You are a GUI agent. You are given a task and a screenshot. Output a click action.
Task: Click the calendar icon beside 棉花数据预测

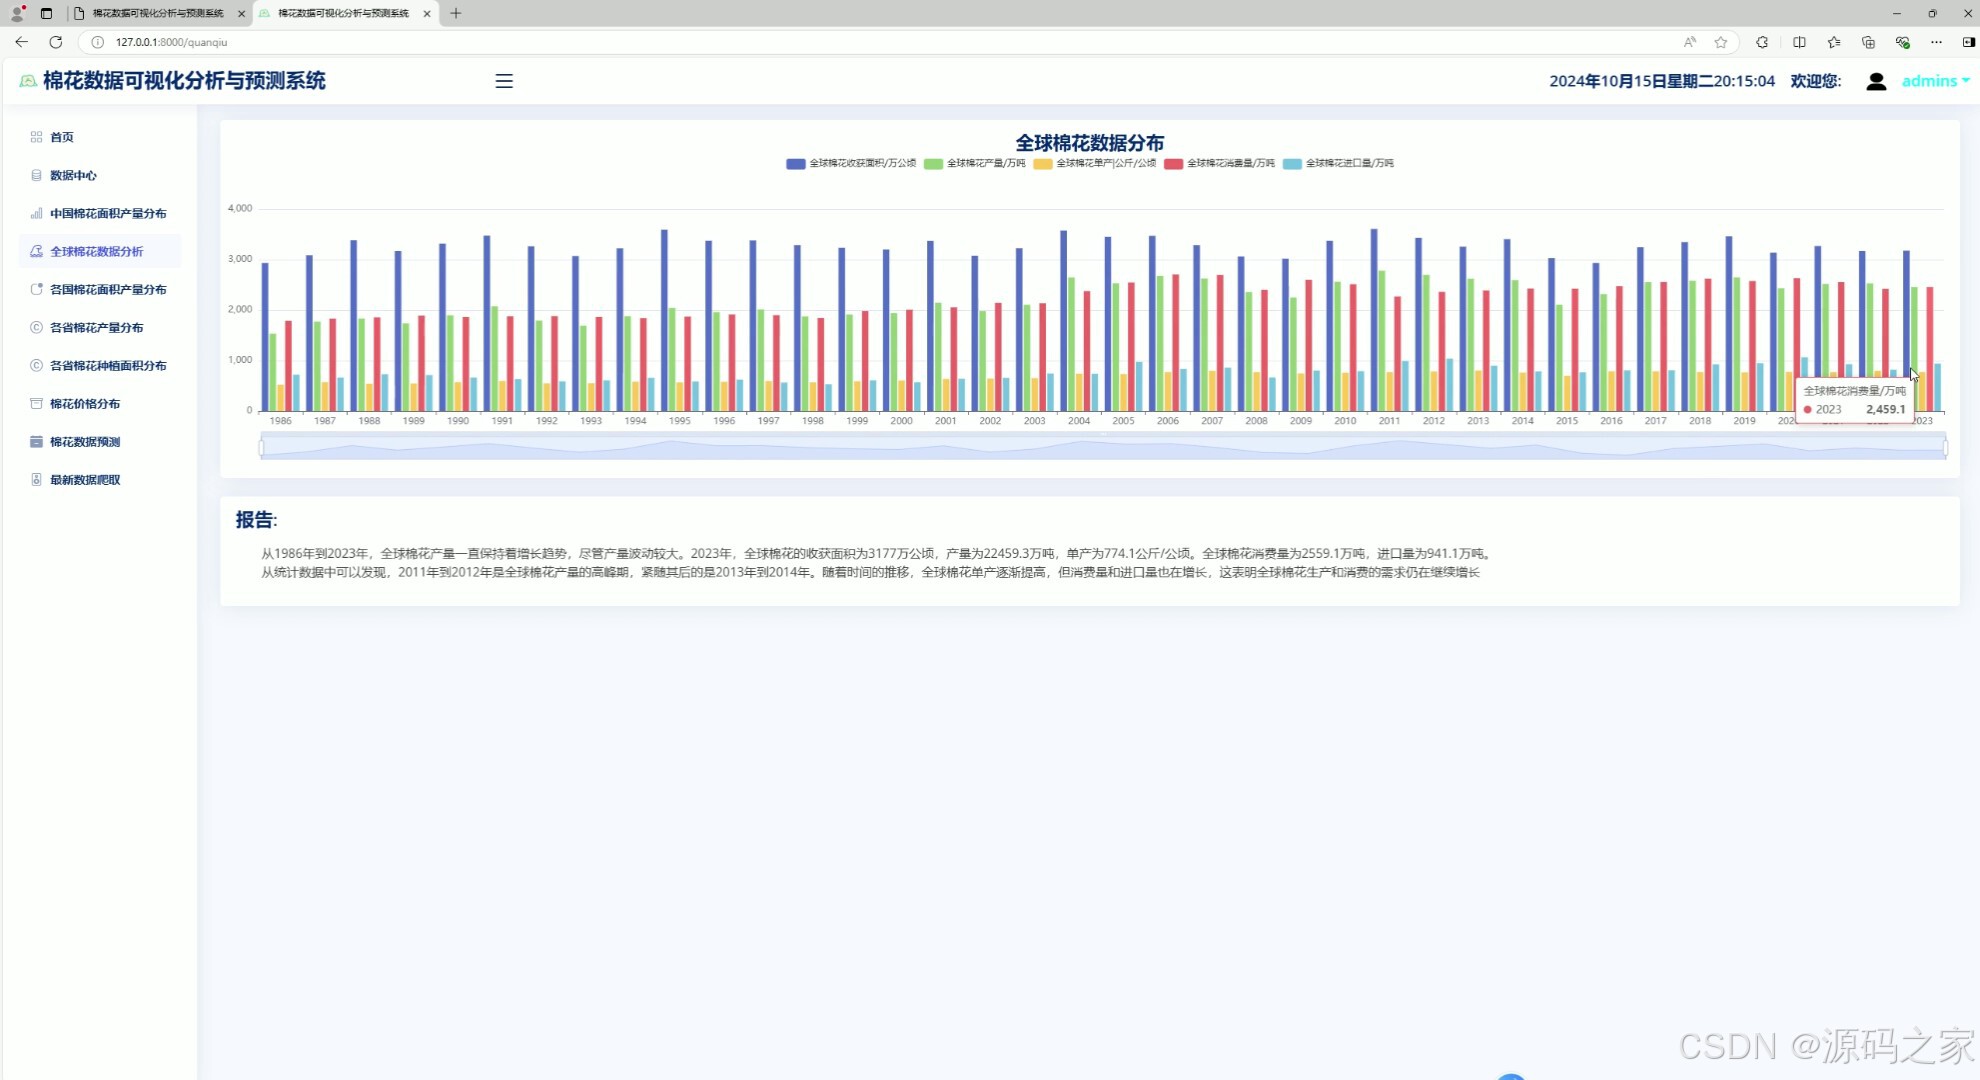[36, 441]
